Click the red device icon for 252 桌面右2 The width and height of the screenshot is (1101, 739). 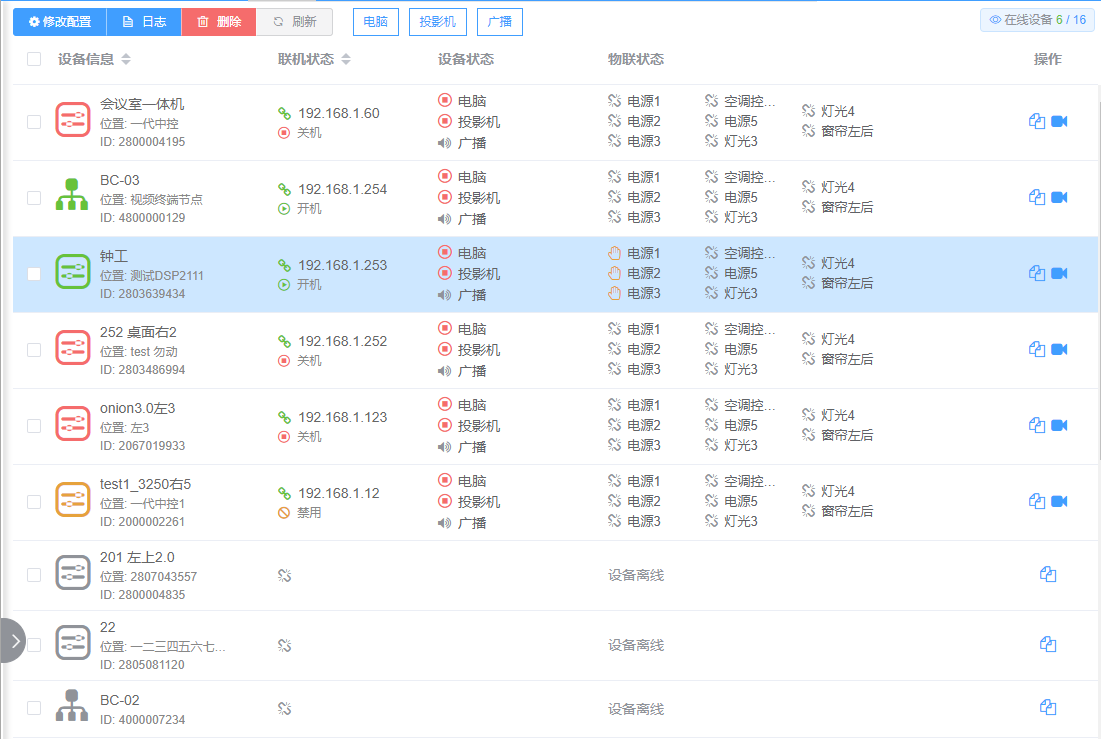(73, 349)
